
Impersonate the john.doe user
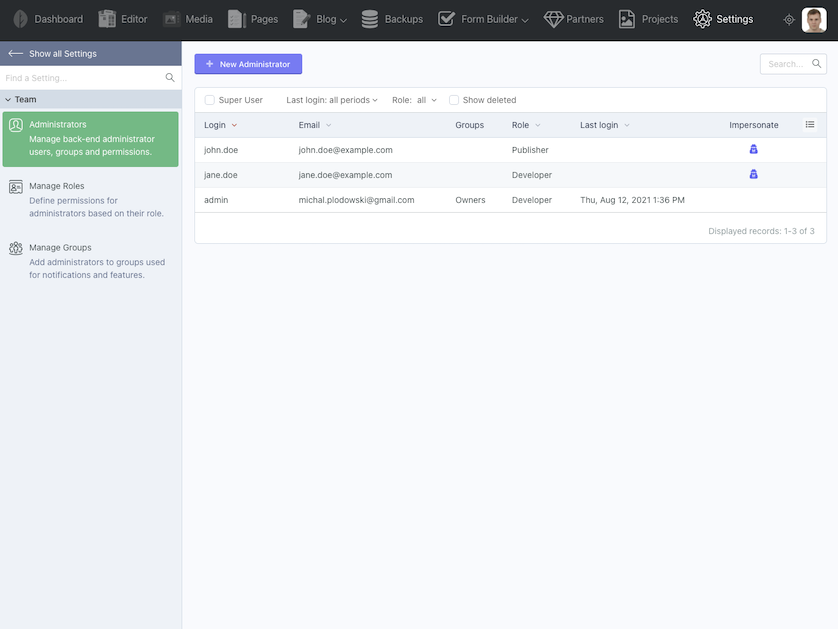click(x=754, y=149)
